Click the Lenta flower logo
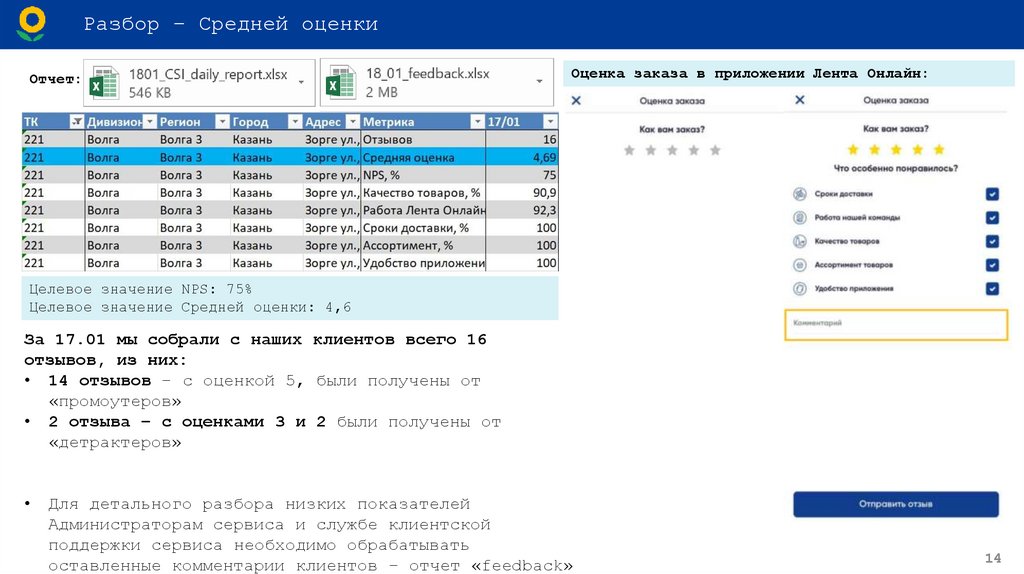This screenshot has height=574, width=1024. (32, 24)
